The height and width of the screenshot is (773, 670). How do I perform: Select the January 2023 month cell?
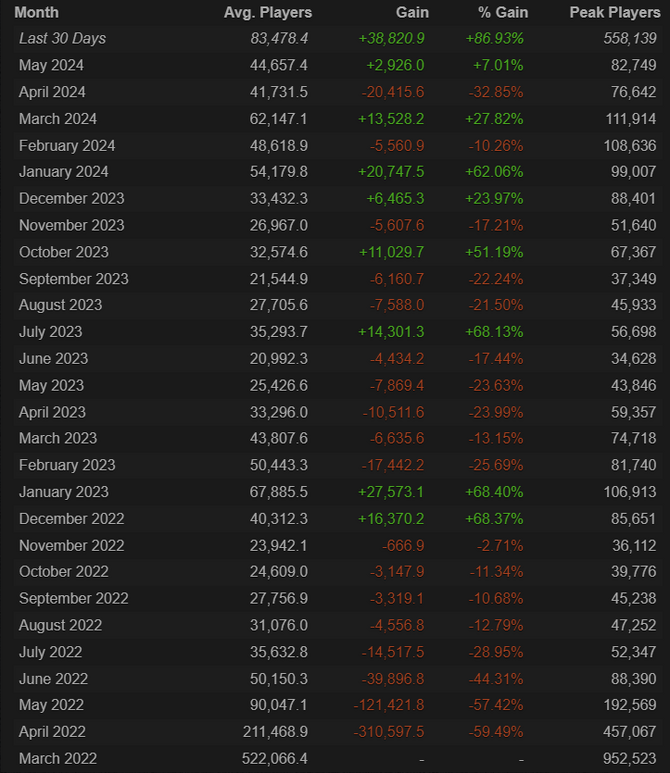[x=64, y=492]
